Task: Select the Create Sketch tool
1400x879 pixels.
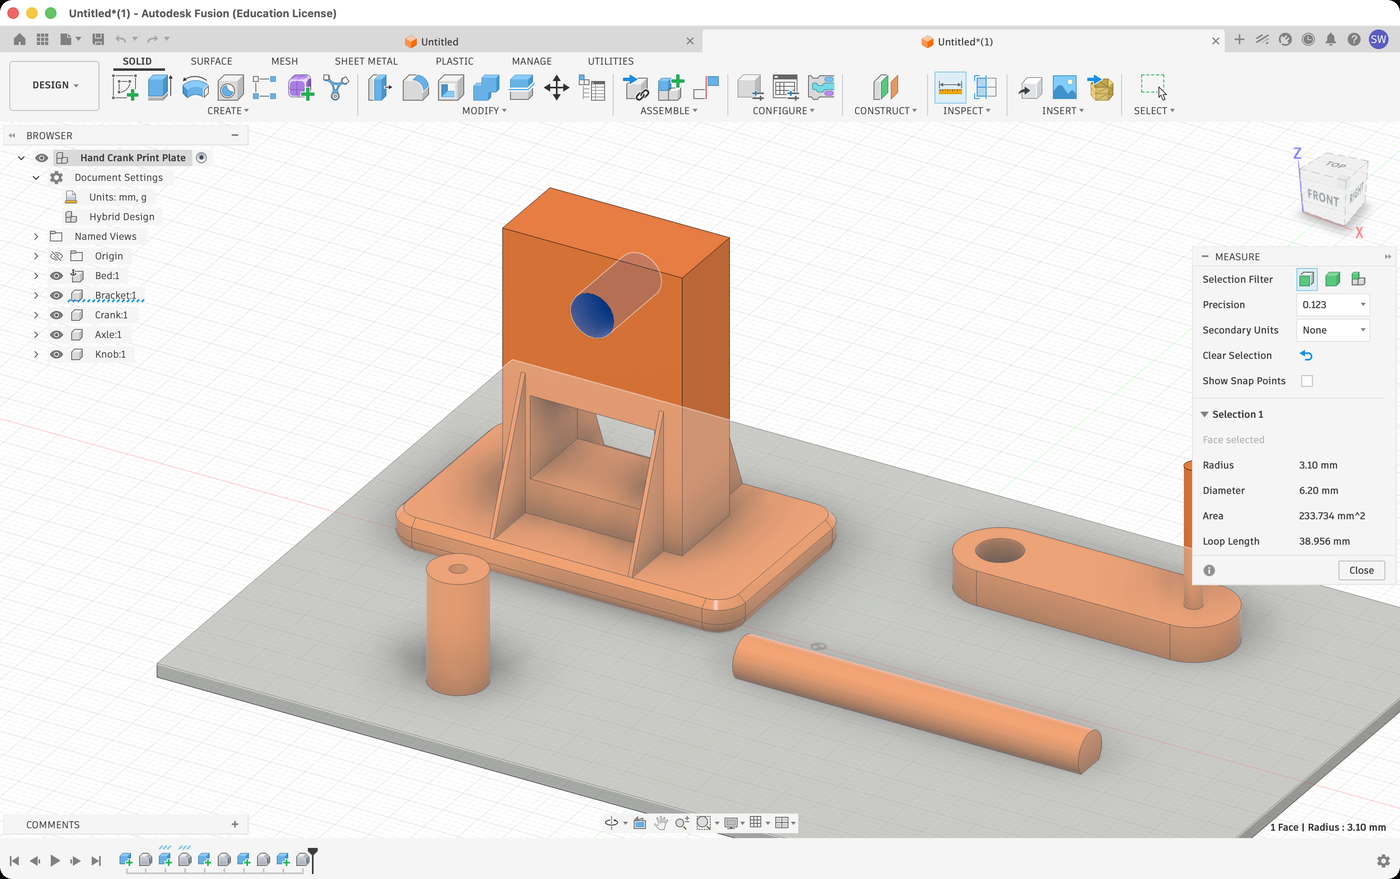Action: (125, 88)
